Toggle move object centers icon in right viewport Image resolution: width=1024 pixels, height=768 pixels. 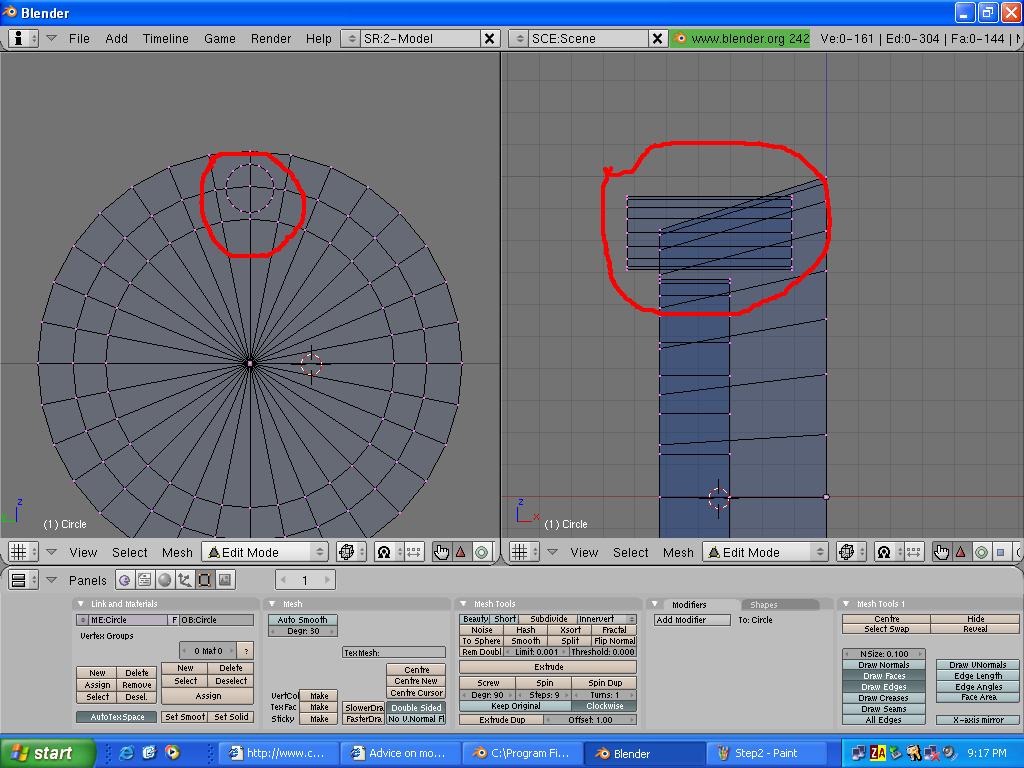point(914,552)
